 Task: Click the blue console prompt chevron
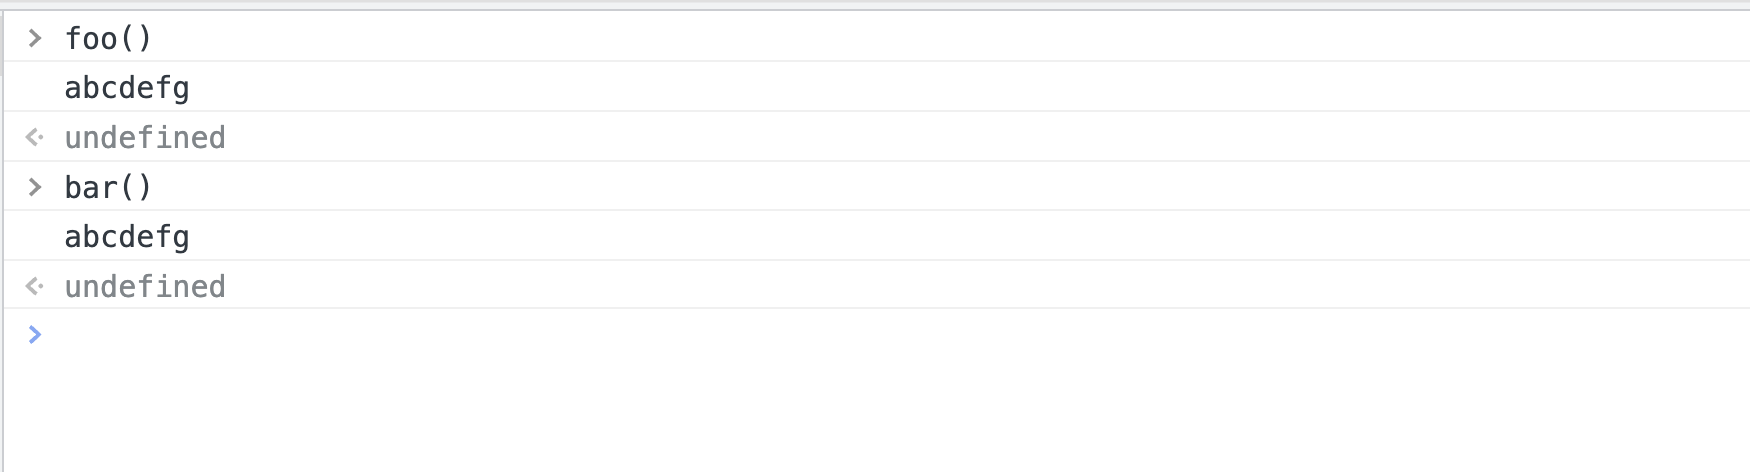coord(35,334)
